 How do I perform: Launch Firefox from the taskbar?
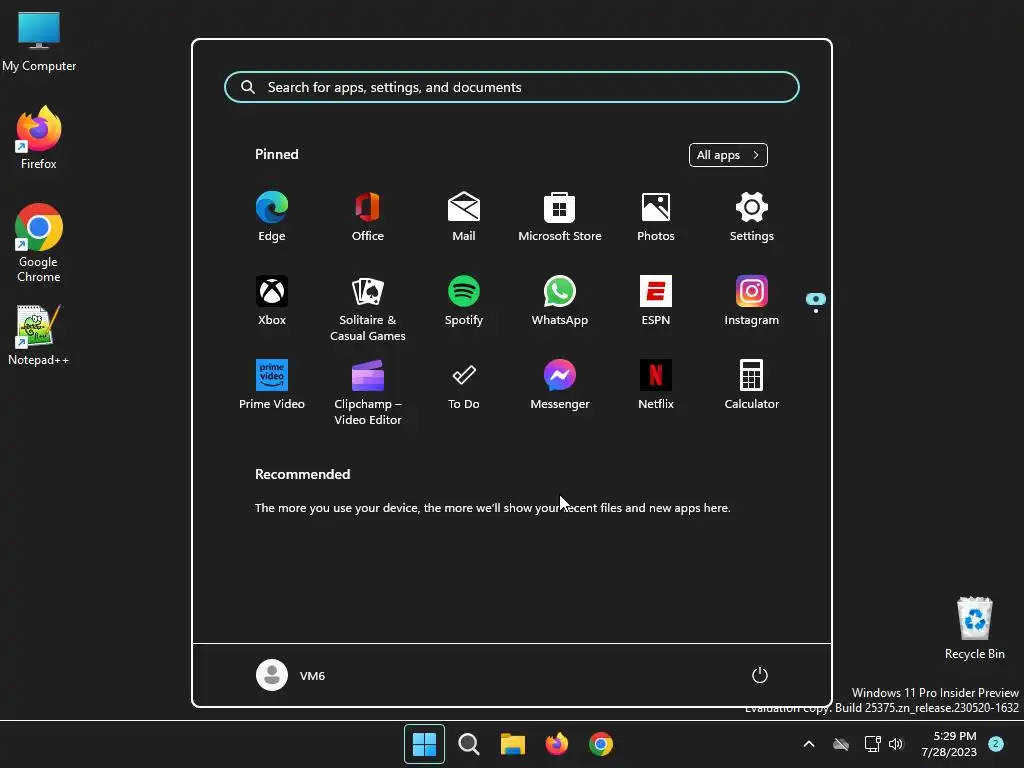point(557,744)
